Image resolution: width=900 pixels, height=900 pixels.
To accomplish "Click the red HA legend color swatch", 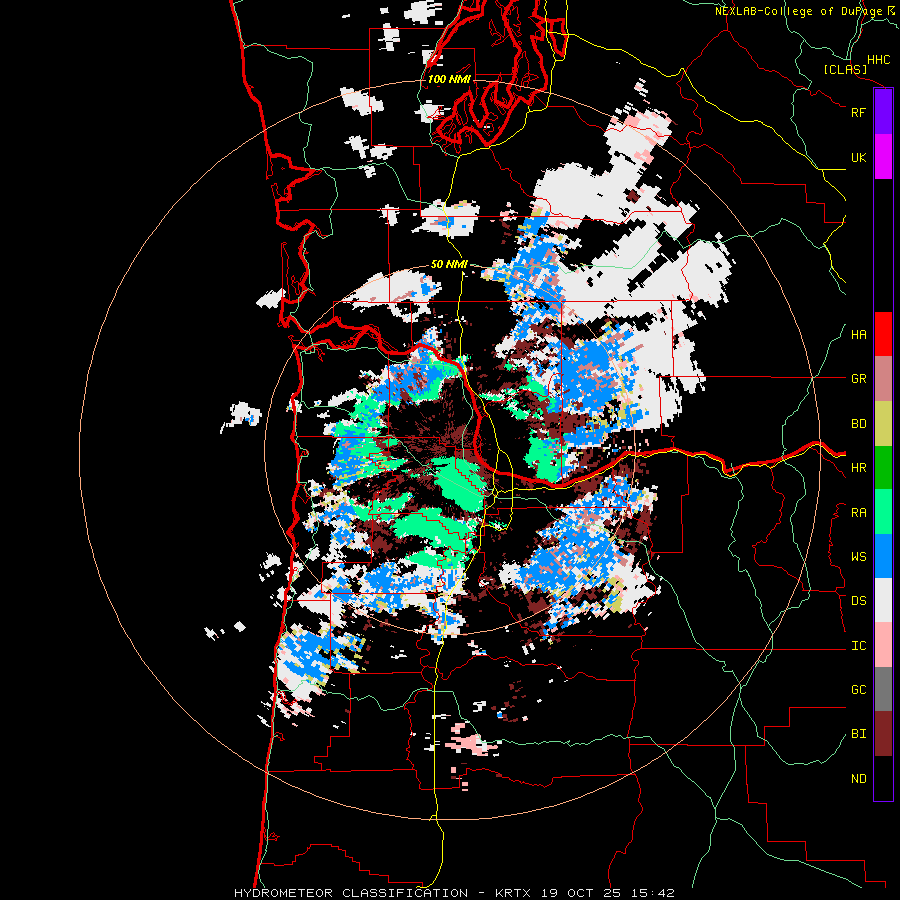I will (x=883, y=334).
